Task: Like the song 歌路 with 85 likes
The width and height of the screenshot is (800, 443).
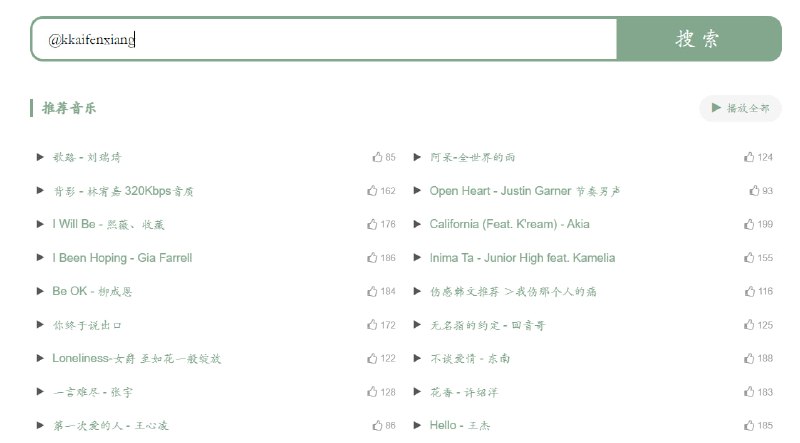Action: [x=377, y=157]
